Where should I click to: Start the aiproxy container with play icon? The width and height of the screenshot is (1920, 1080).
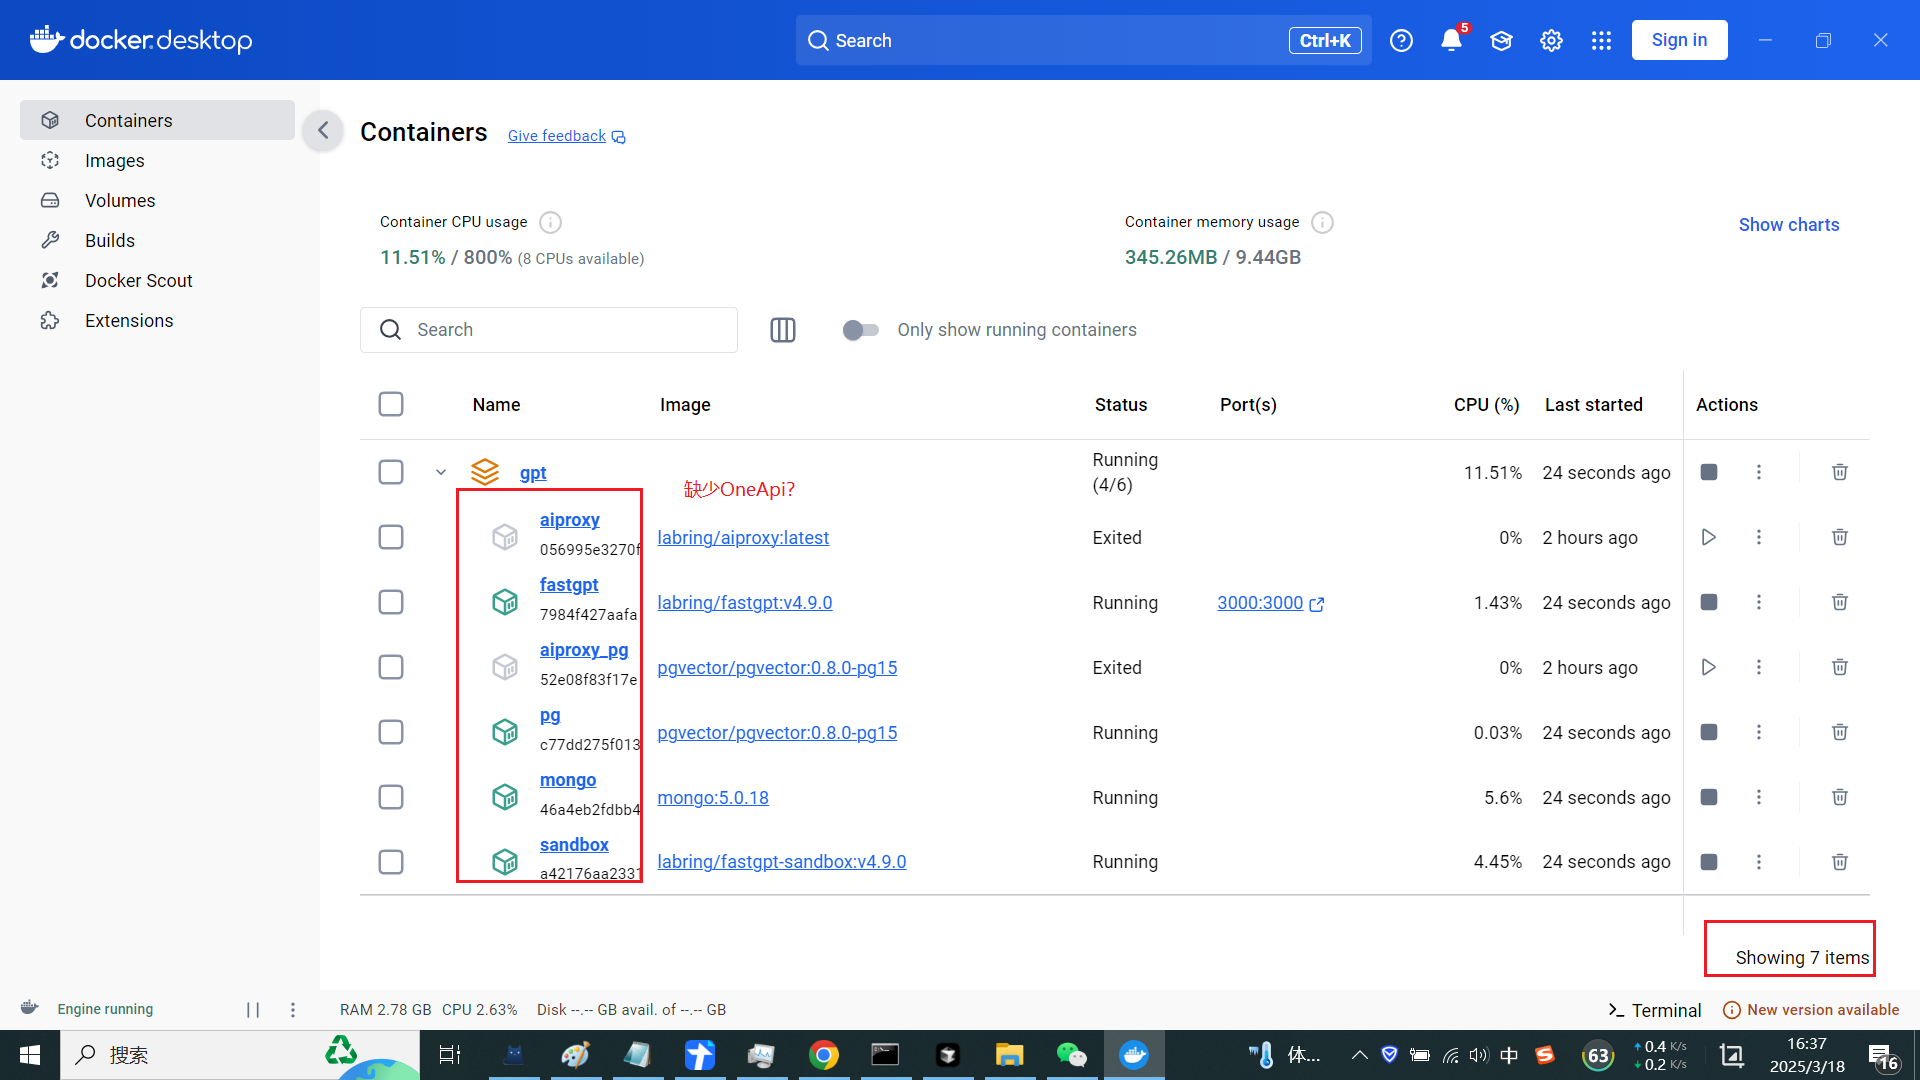pos(1708,537)
